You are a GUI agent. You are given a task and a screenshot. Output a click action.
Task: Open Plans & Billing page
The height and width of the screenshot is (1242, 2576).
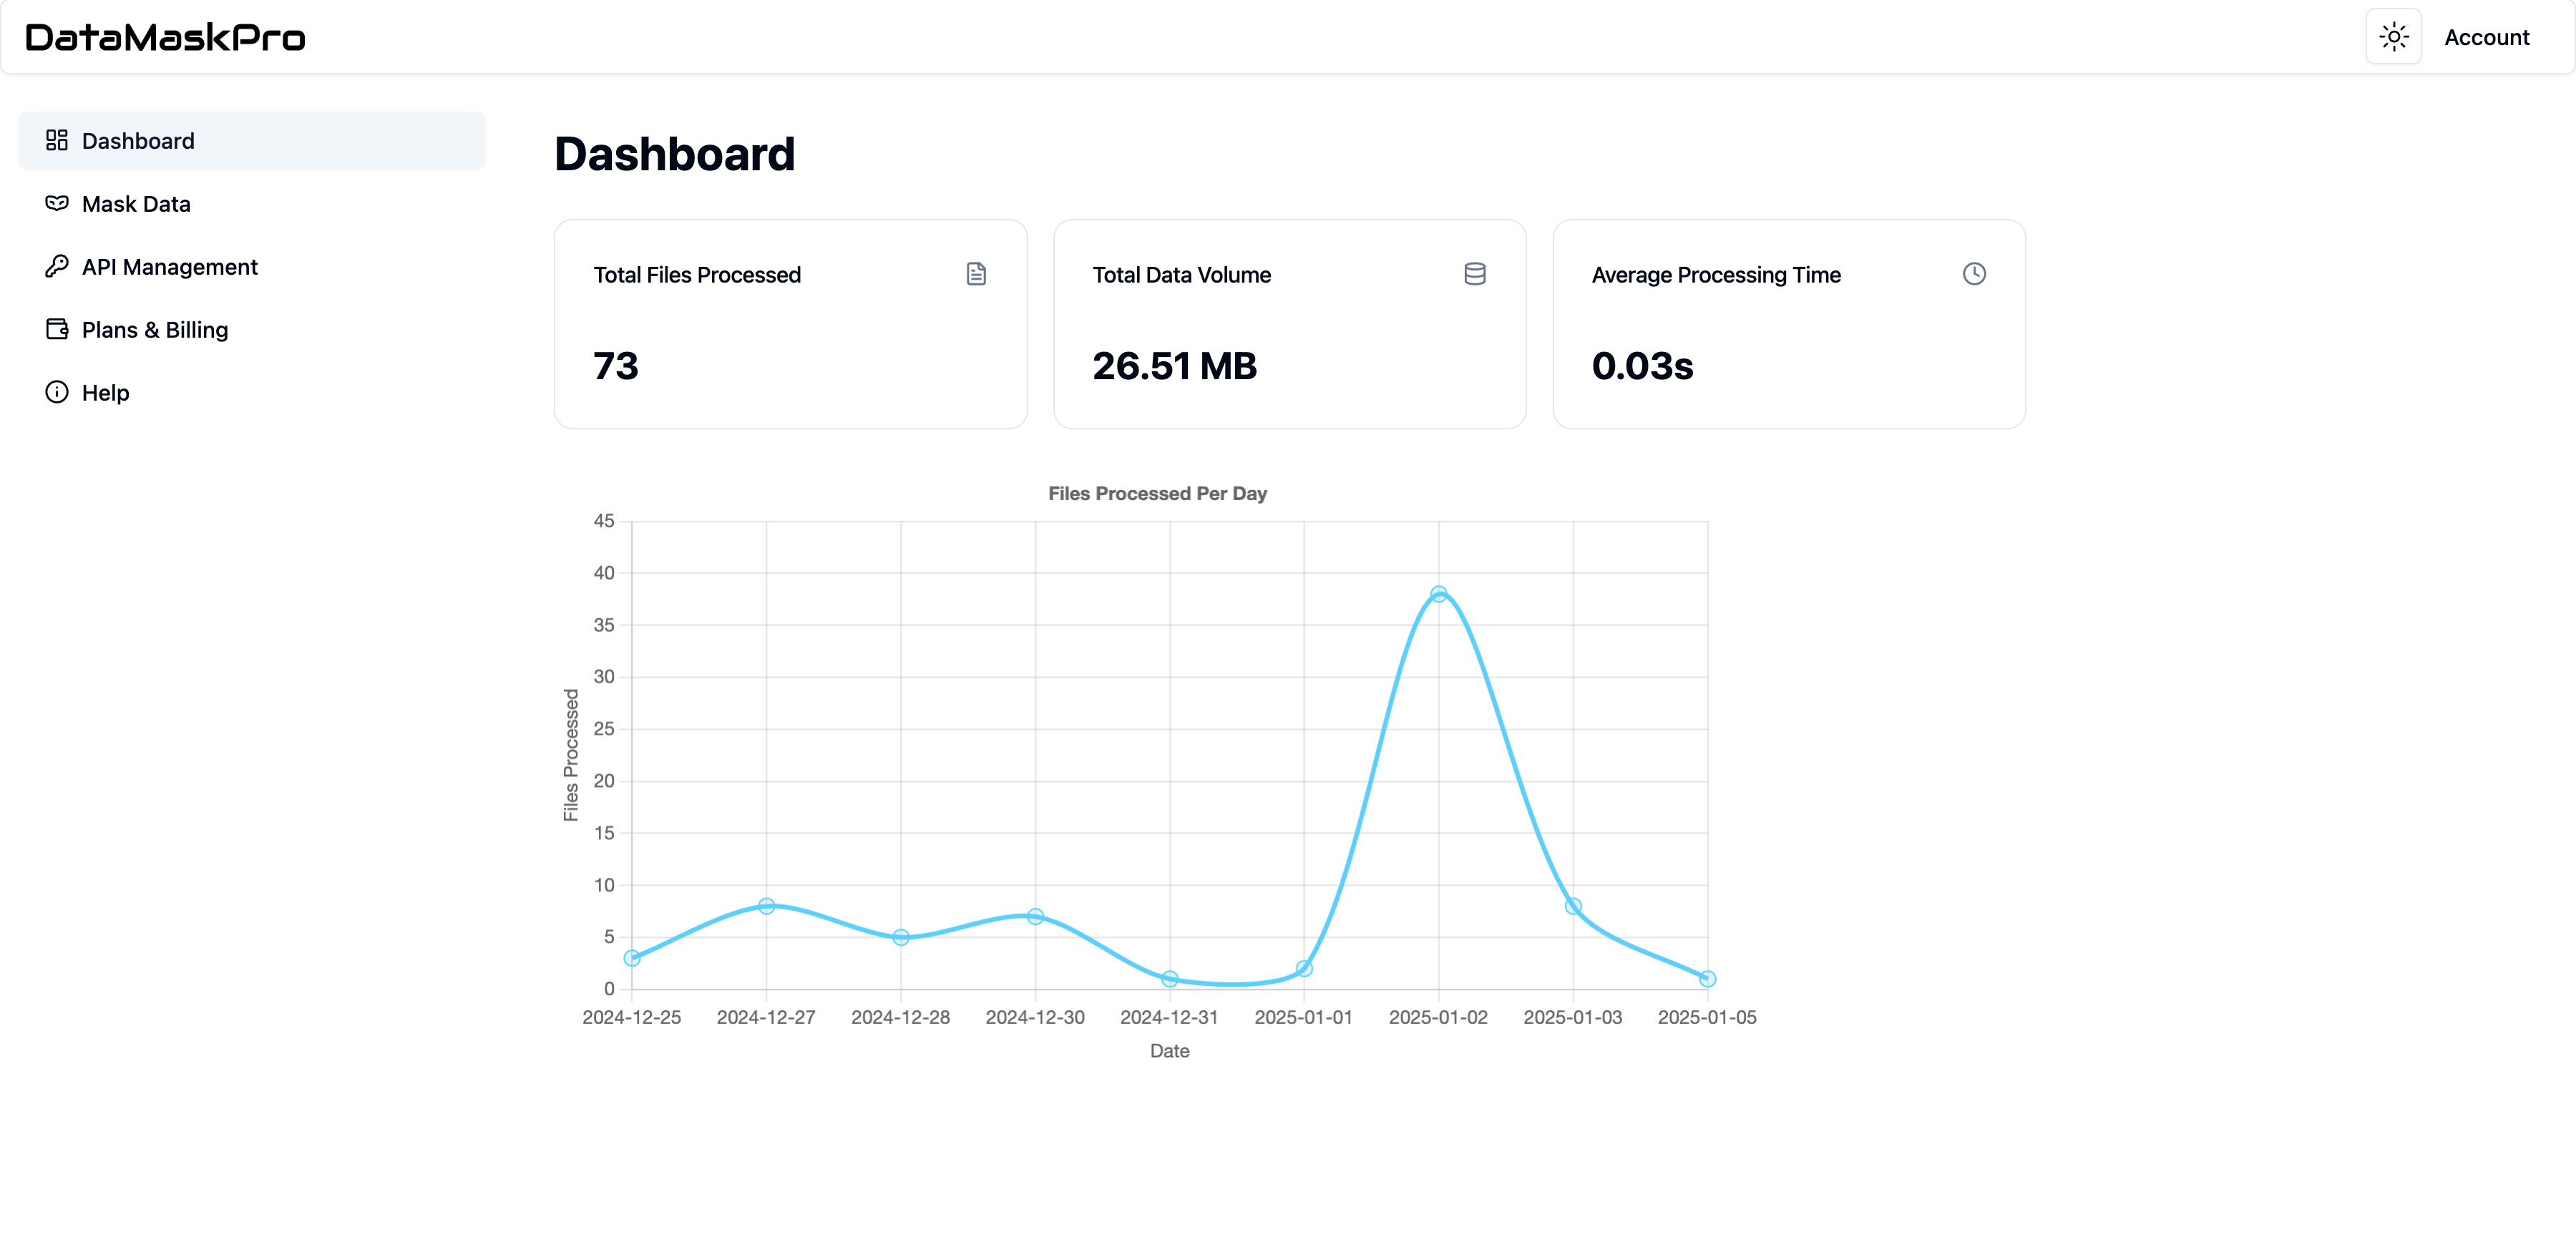[x=154, y=329]
